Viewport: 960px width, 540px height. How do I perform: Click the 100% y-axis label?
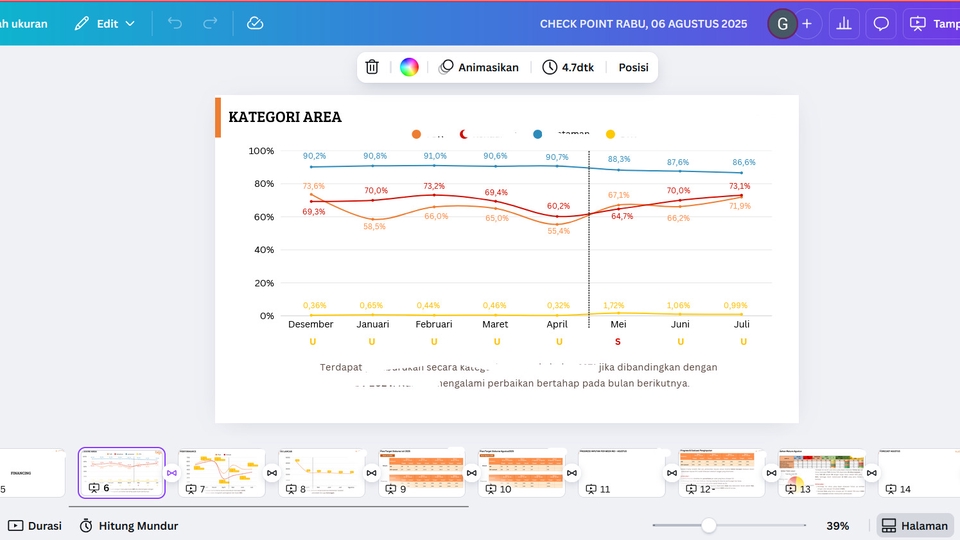[x=261, y=151]
